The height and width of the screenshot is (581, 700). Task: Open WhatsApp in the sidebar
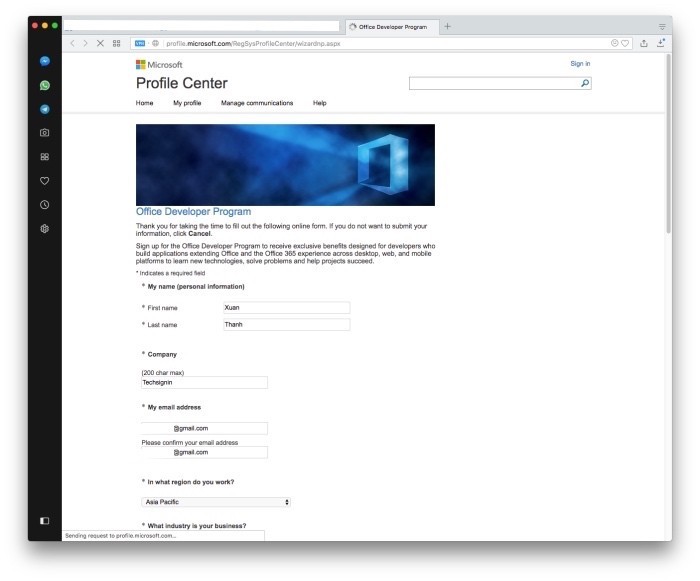click(x=45, y=85)
